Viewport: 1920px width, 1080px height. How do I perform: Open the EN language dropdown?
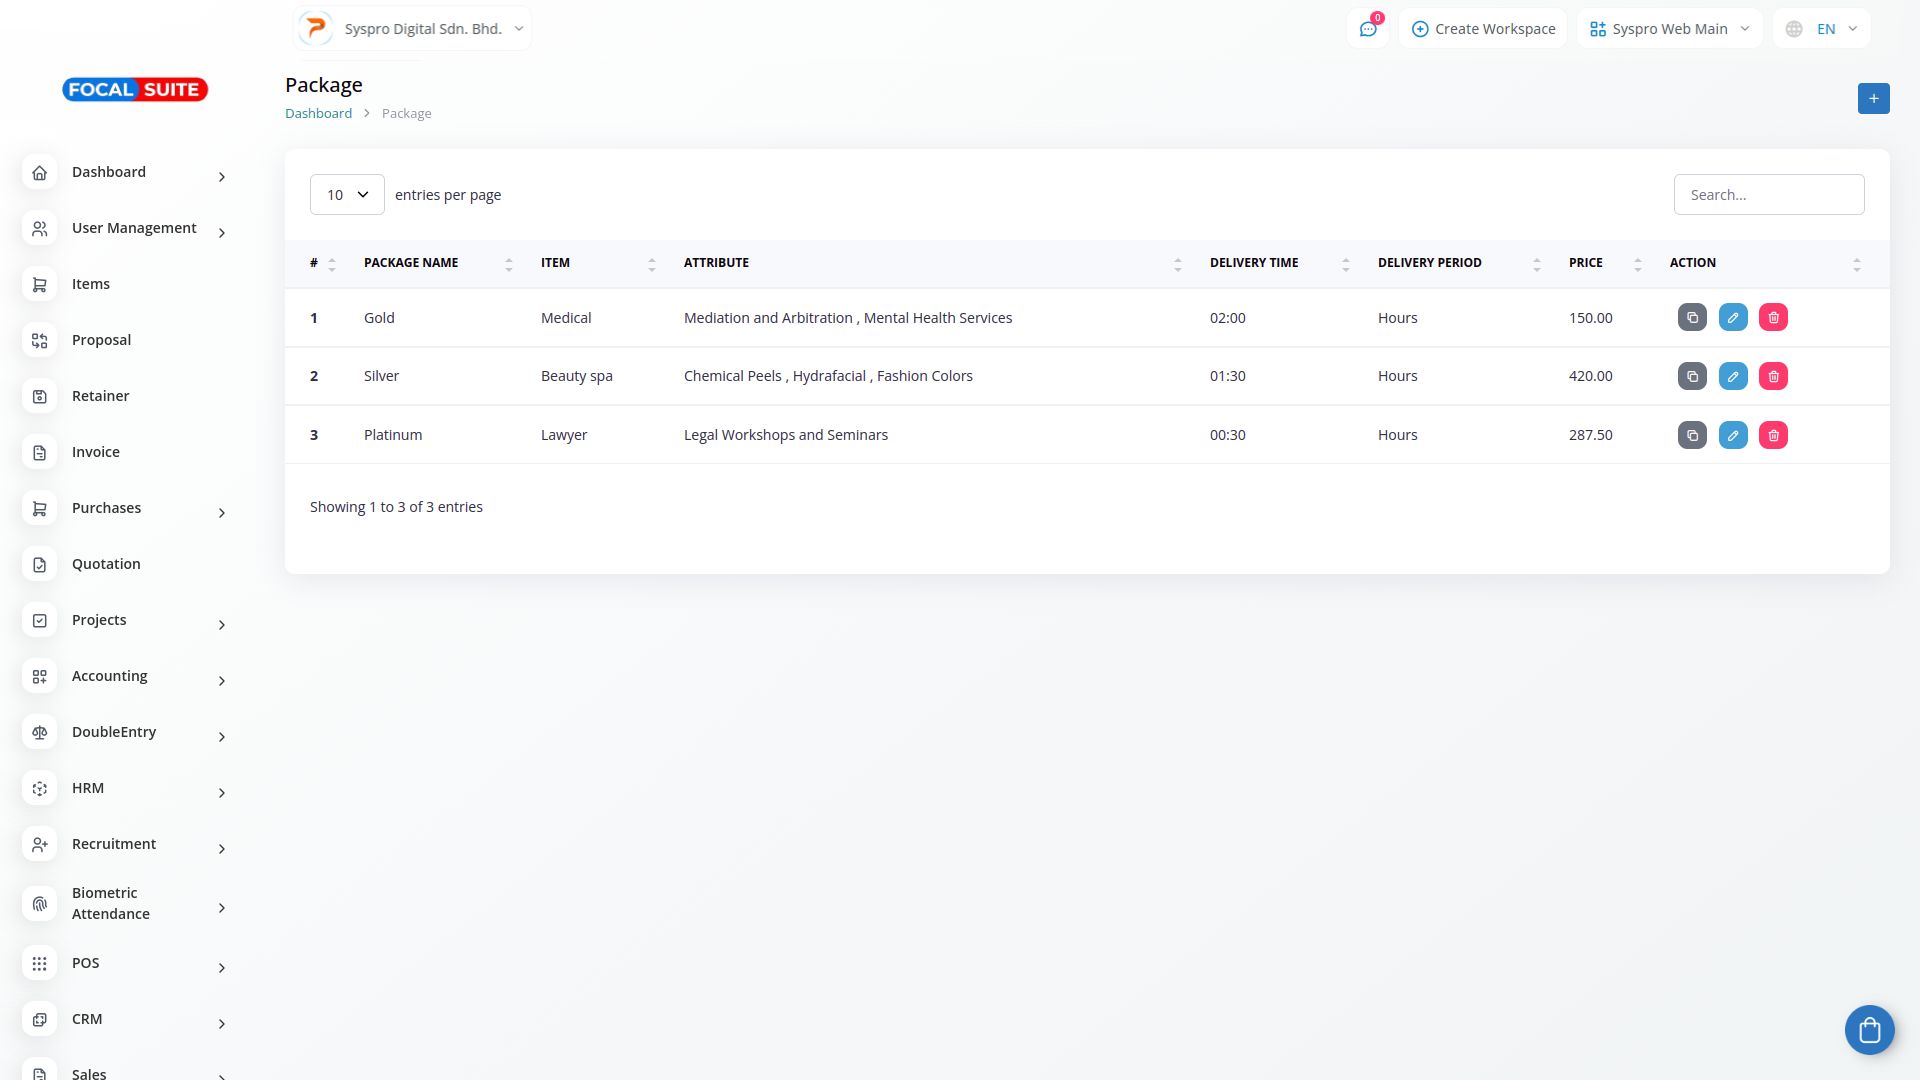coord(1822,29)
